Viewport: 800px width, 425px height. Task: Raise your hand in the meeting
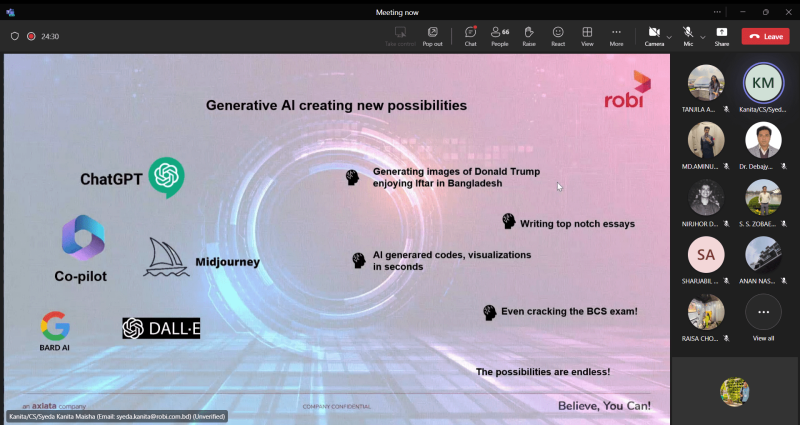click(x=529, y=36)
